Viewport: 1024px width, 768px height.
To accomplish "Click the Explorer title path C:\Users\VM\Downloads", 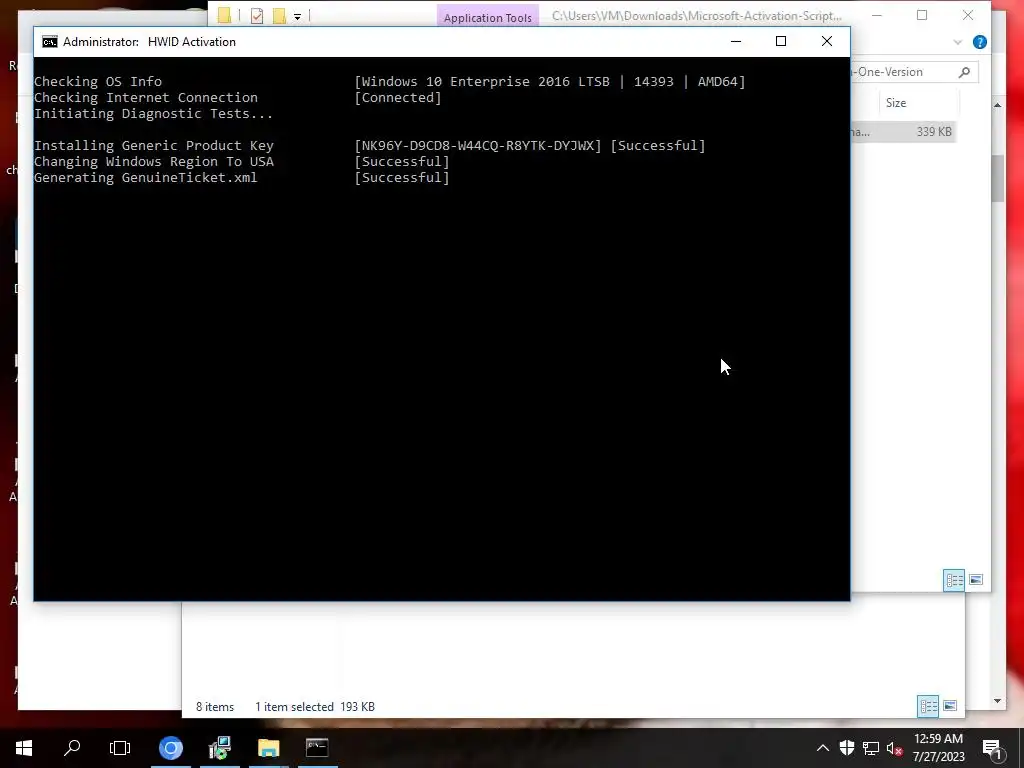I will tap(696, 16).
